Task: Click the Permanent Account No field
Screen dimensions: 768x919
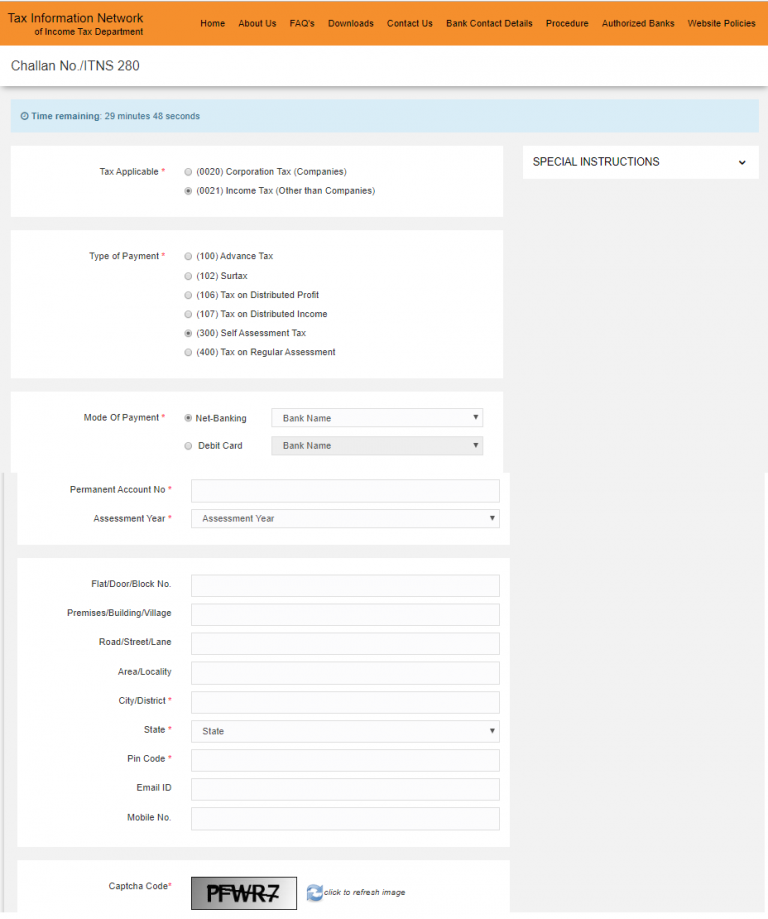Action: (x=345, y=490)
